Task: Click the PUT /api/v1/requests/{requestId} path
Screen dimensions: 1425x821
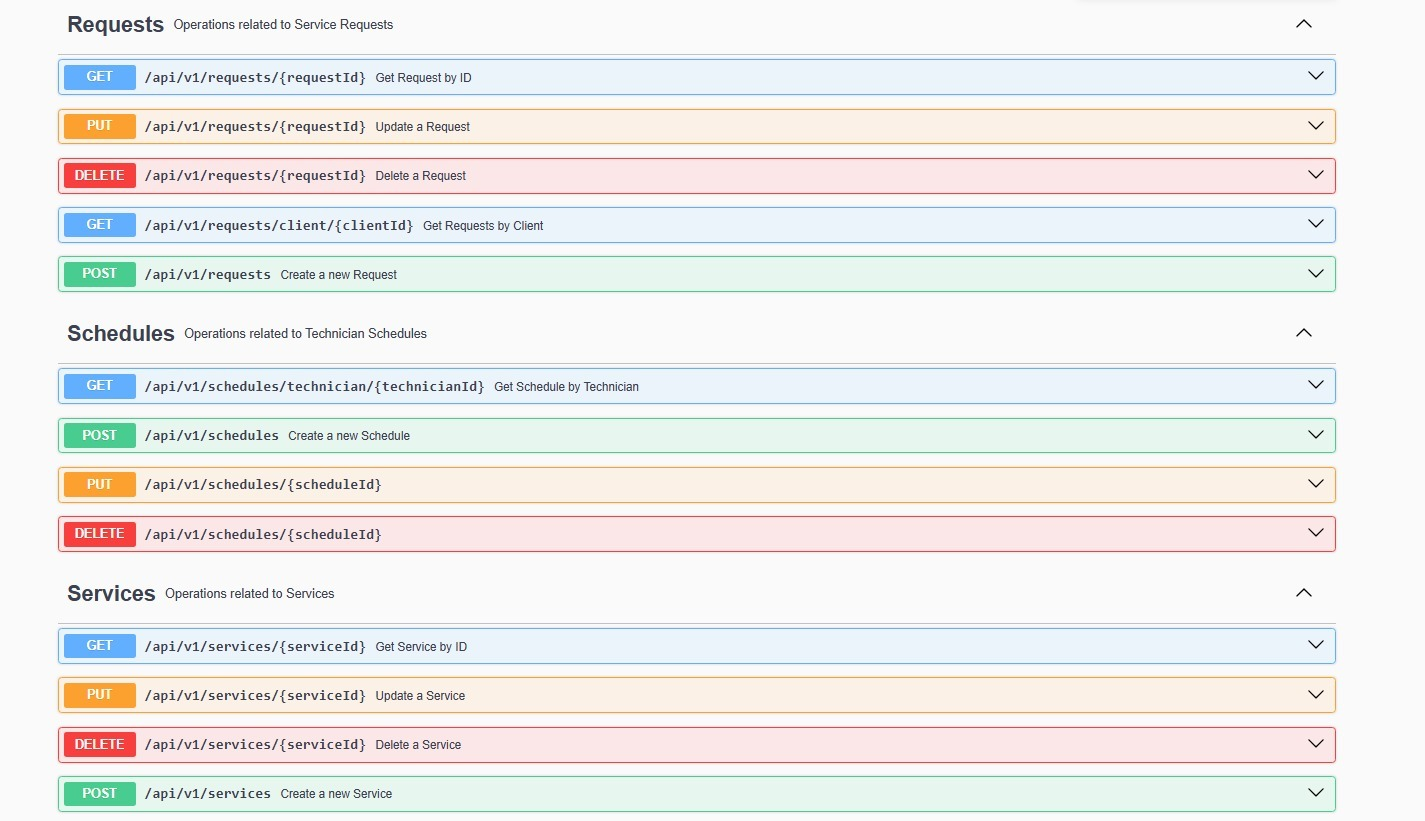Action: tap(255, 126)
